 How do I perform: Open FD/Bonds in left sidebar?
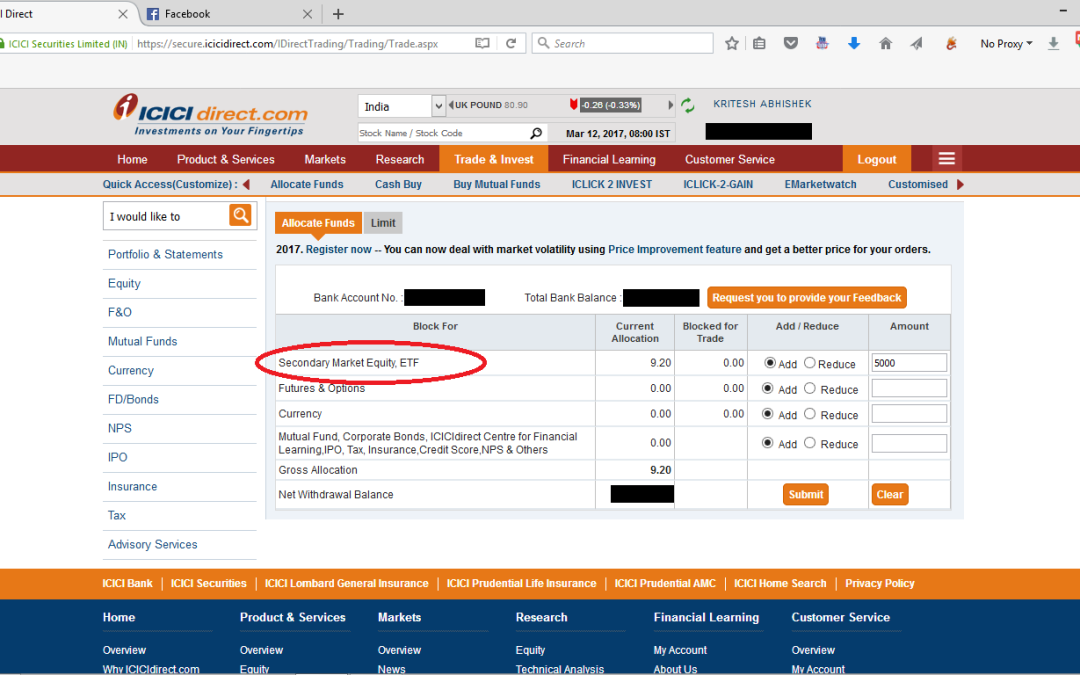(x=133, y=399)
